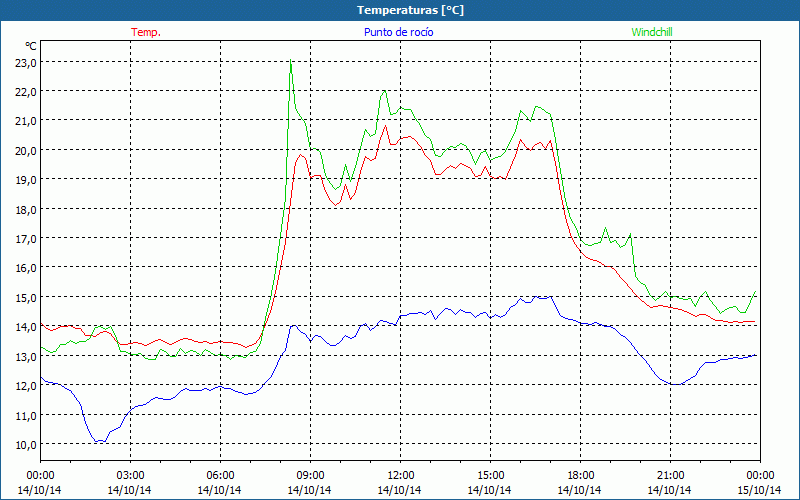Click the 21:00 time axis label

pyautogui.click(x=670, y=475)
